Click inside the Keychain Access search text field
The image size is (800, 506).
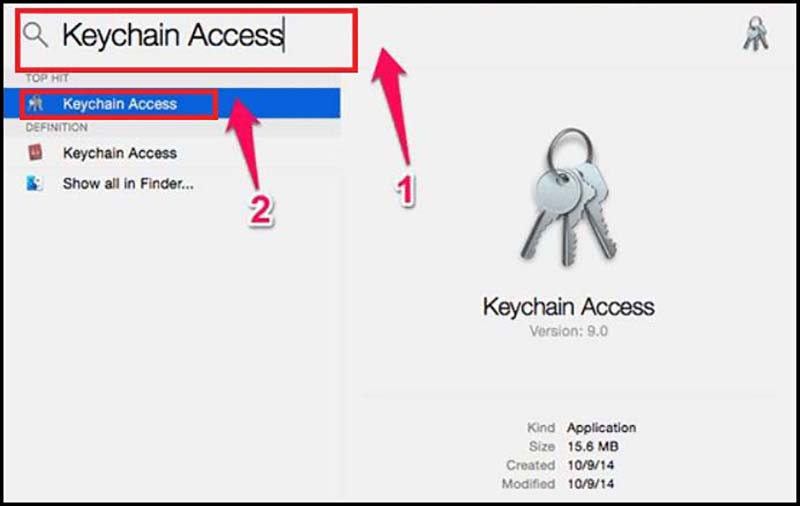tap(186, 40)
